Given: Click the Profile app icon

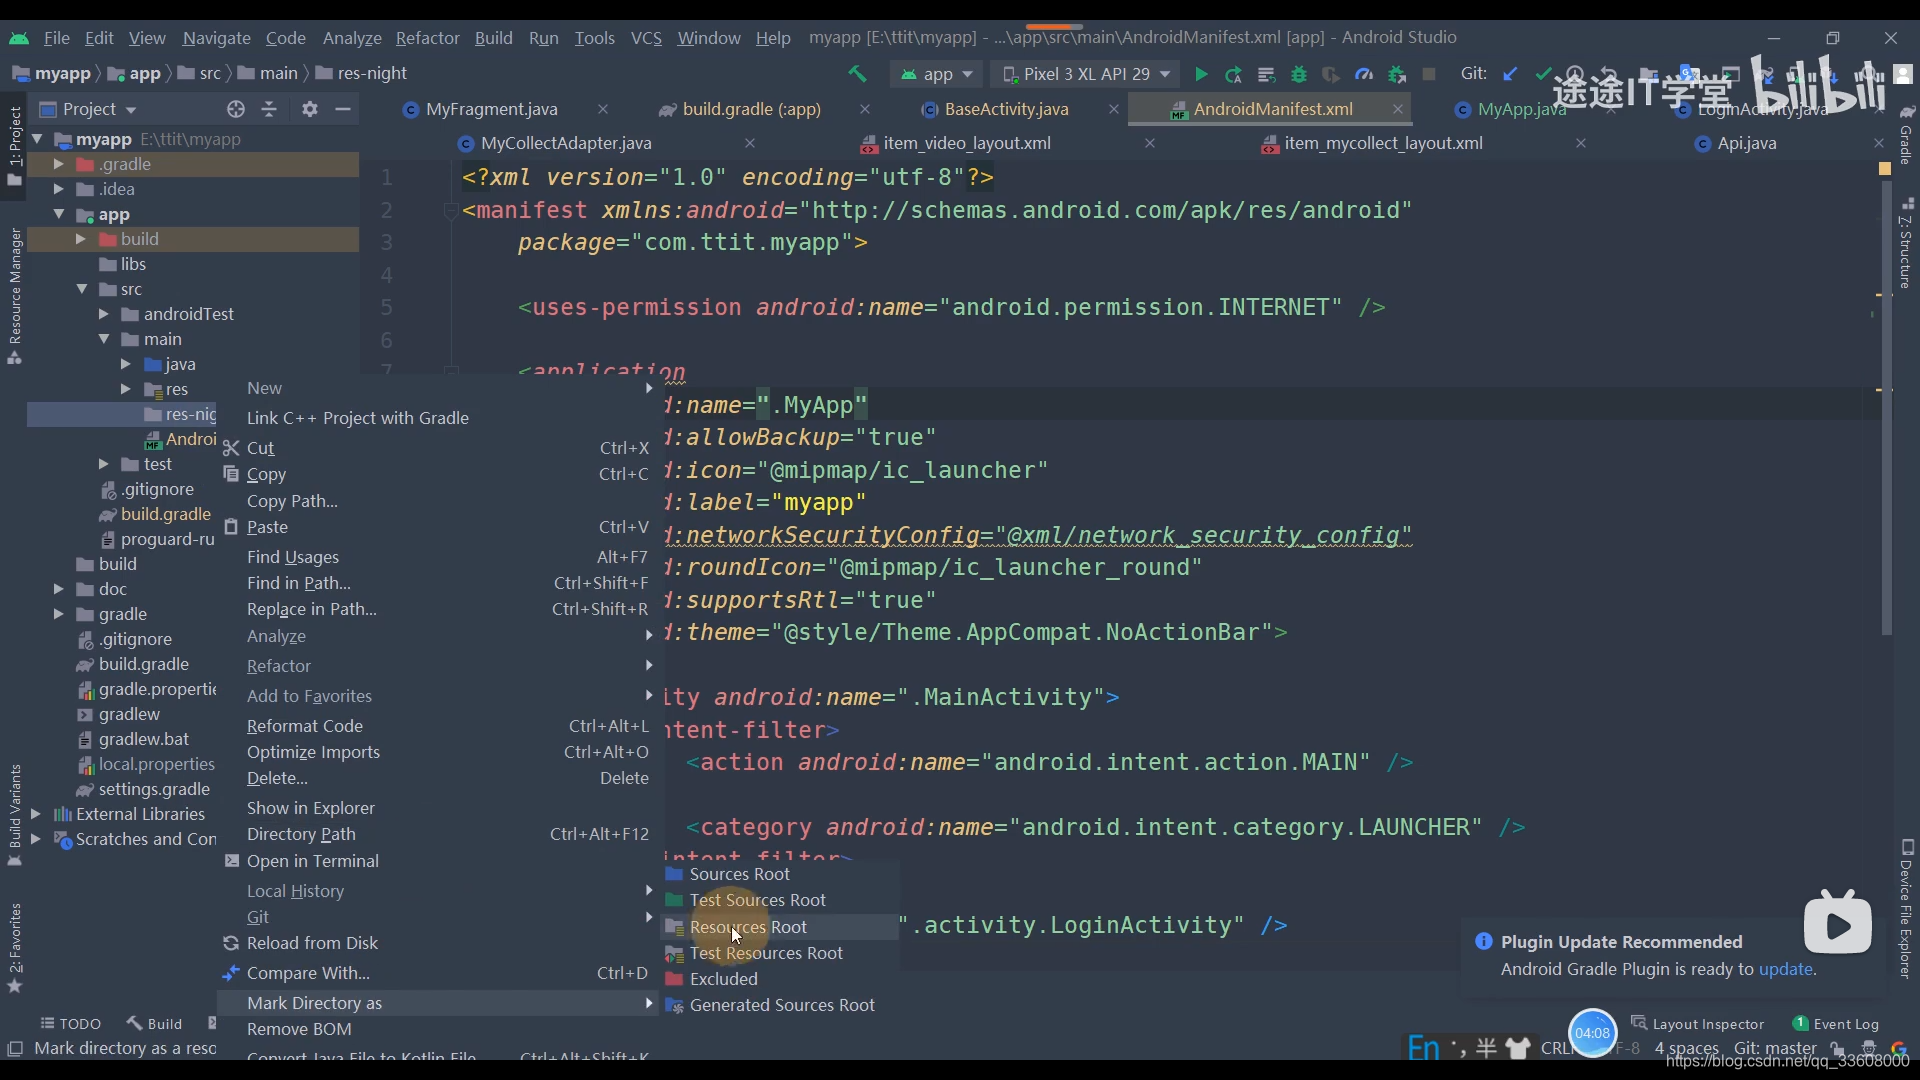Looking at the screenshot, I should click(1364, 74).
